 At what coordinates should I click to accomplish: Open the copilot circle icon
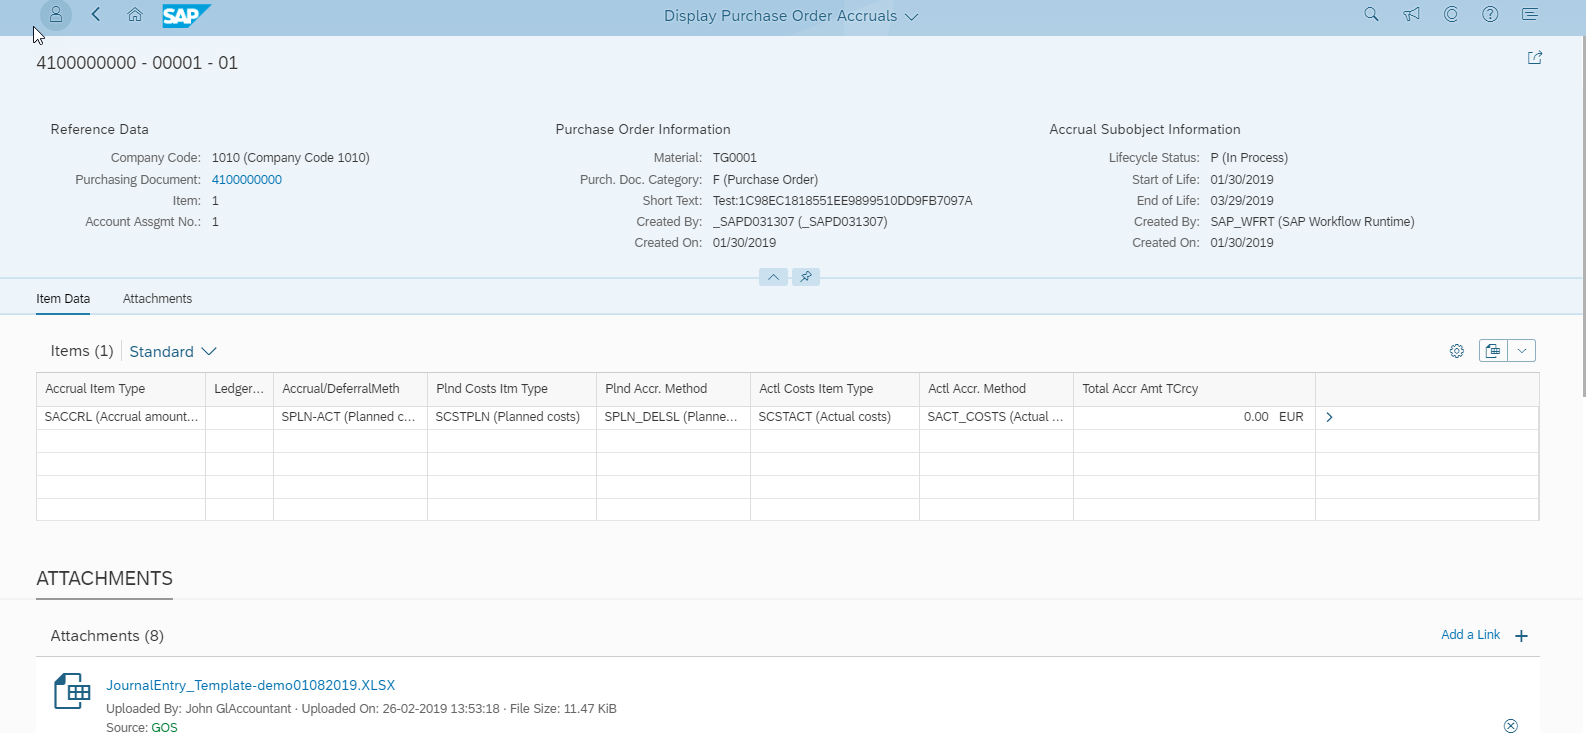click(1451, 14)
